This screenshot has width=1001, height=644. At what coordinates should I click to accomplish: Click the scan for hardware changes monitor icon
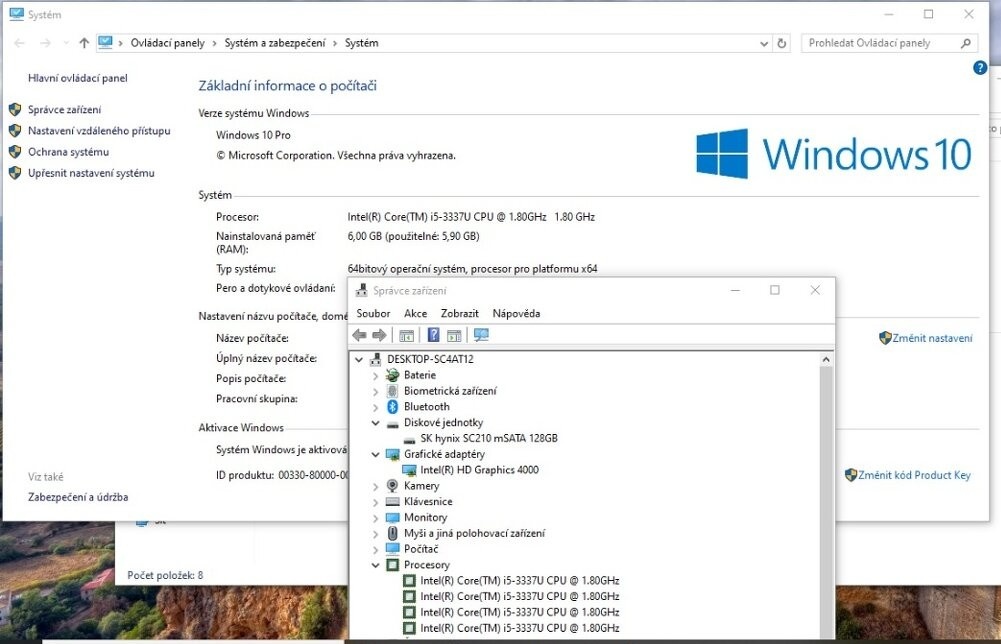[x=481, y=335]
